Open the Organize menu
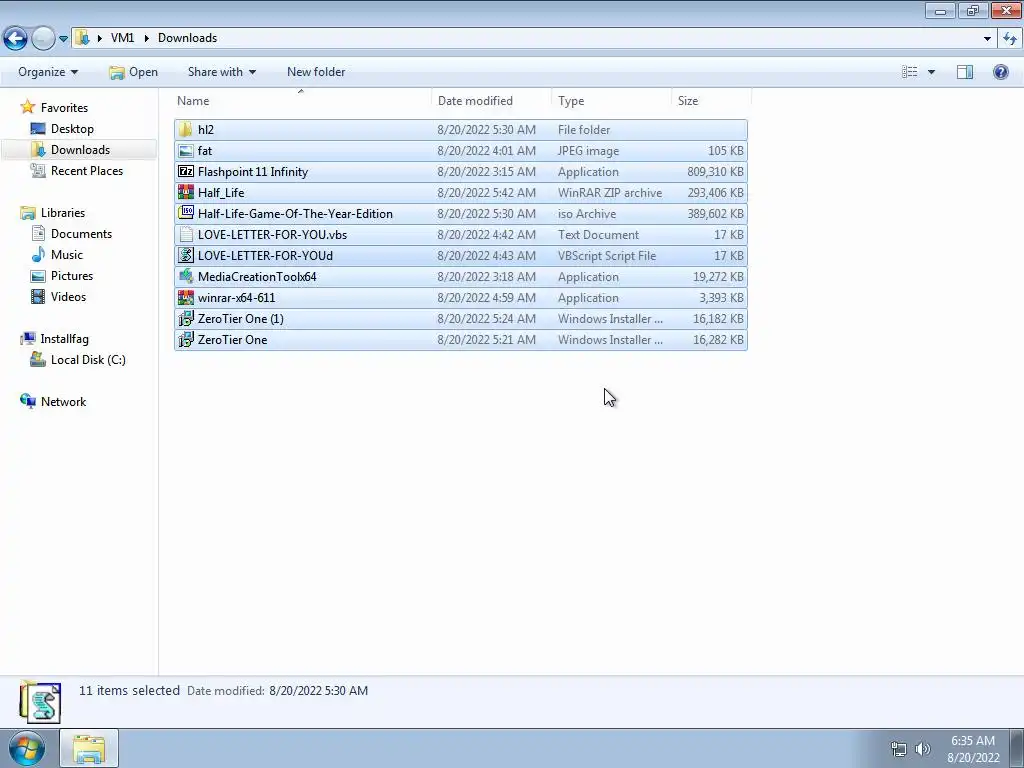Image resolution: width=1024 pixels, height=768 pixels. pos(48,72)
